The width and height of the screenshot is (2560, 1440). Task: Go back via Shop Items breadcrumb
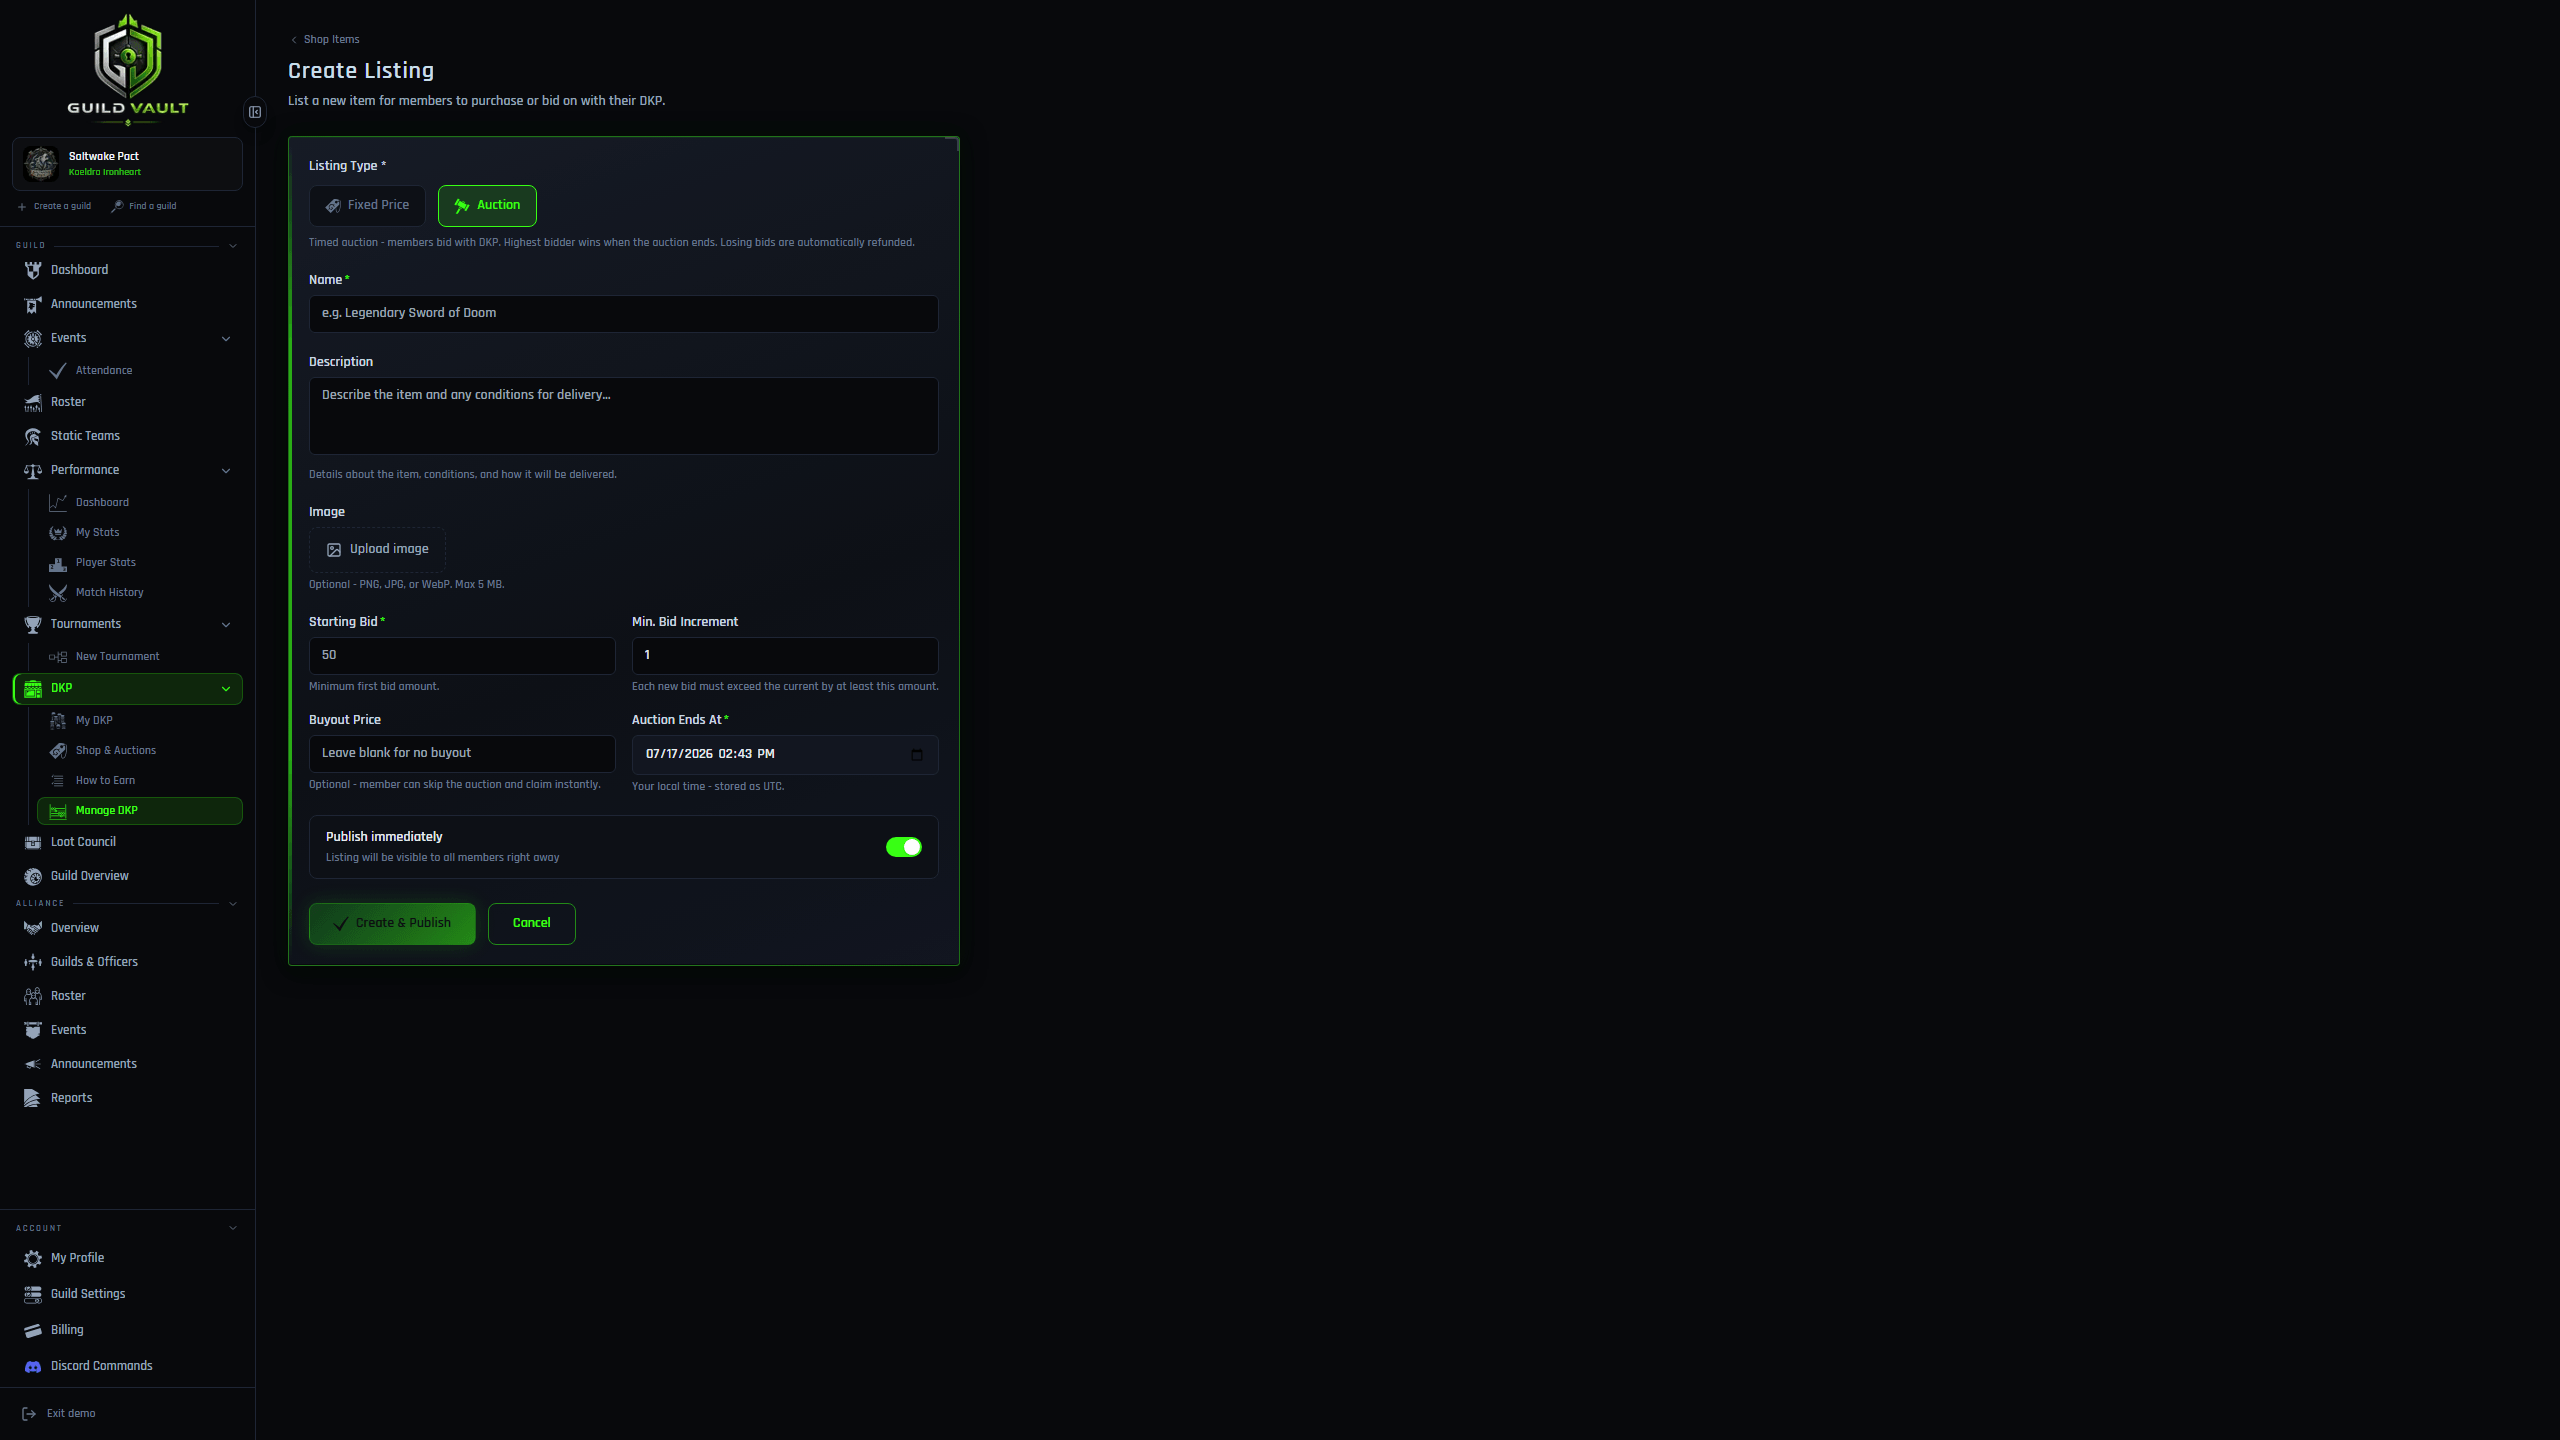point(325,40)
